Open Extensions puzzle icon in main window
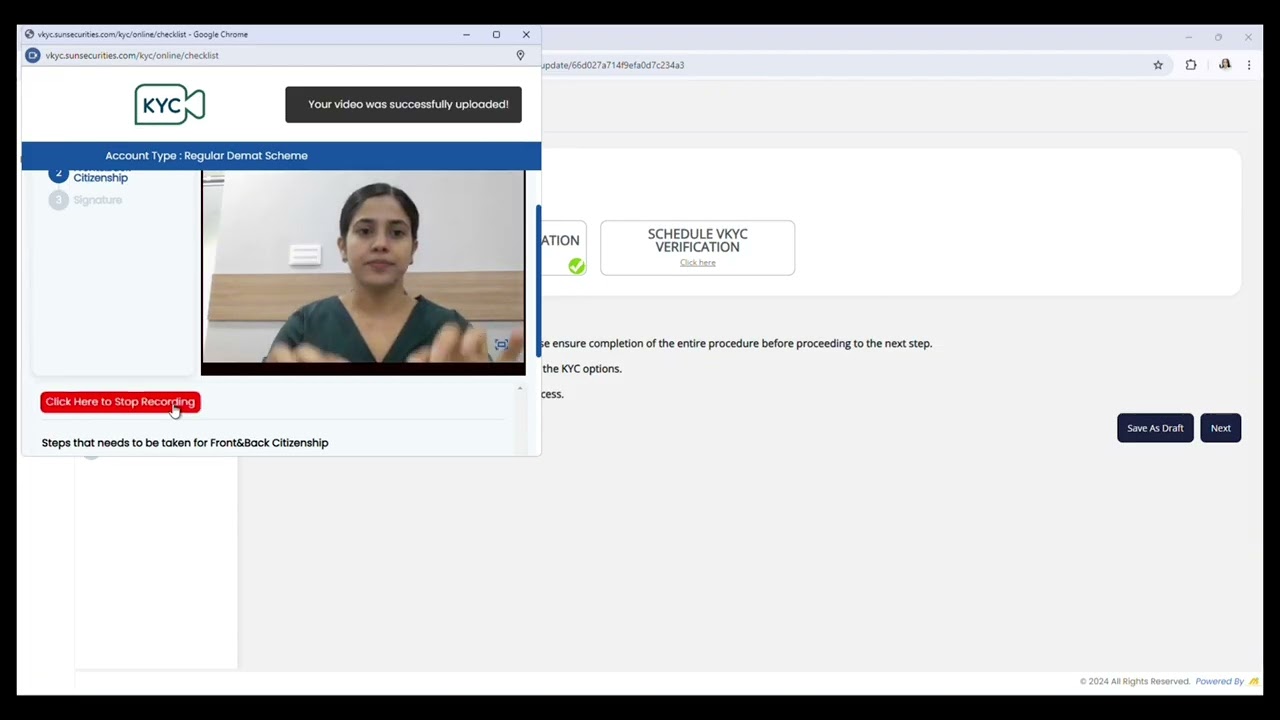Screen dimensions: 1280x720 click(1190, 65)
